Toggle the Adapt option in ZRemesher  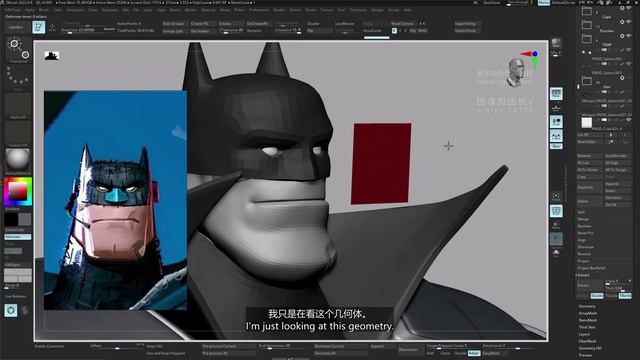473,353
